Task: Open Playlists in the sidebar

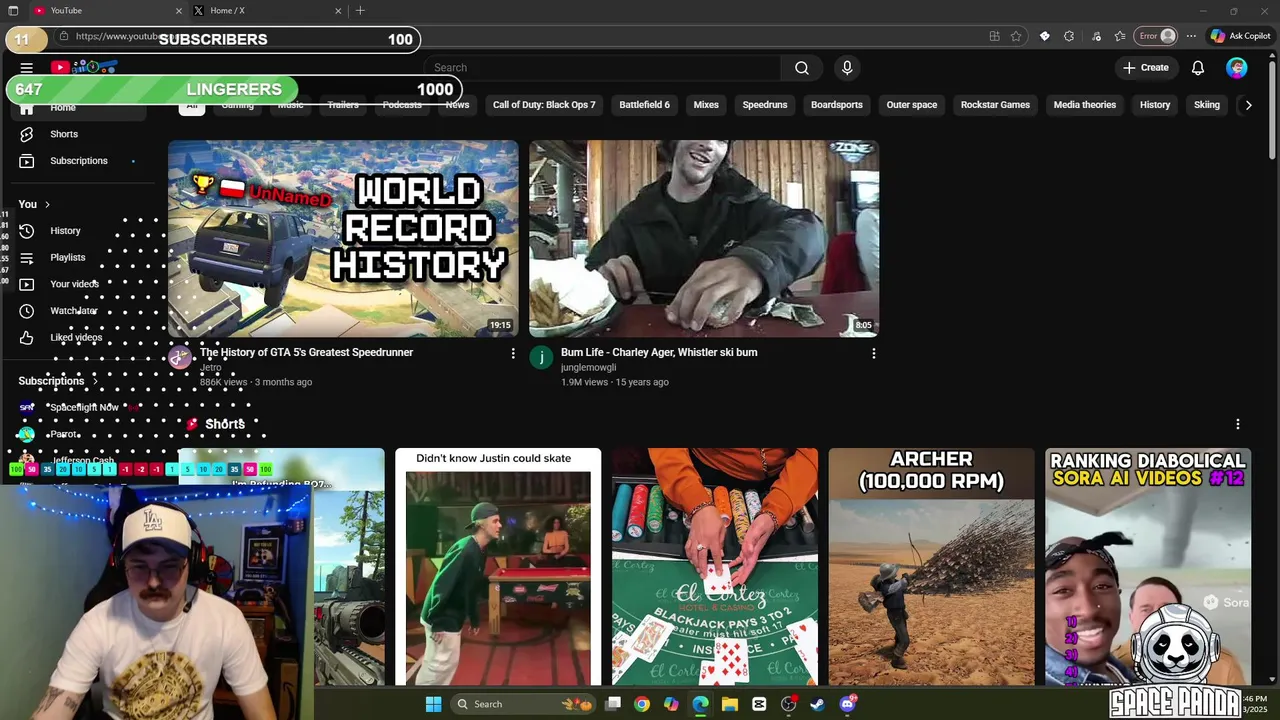Action: tap(68, 258)
